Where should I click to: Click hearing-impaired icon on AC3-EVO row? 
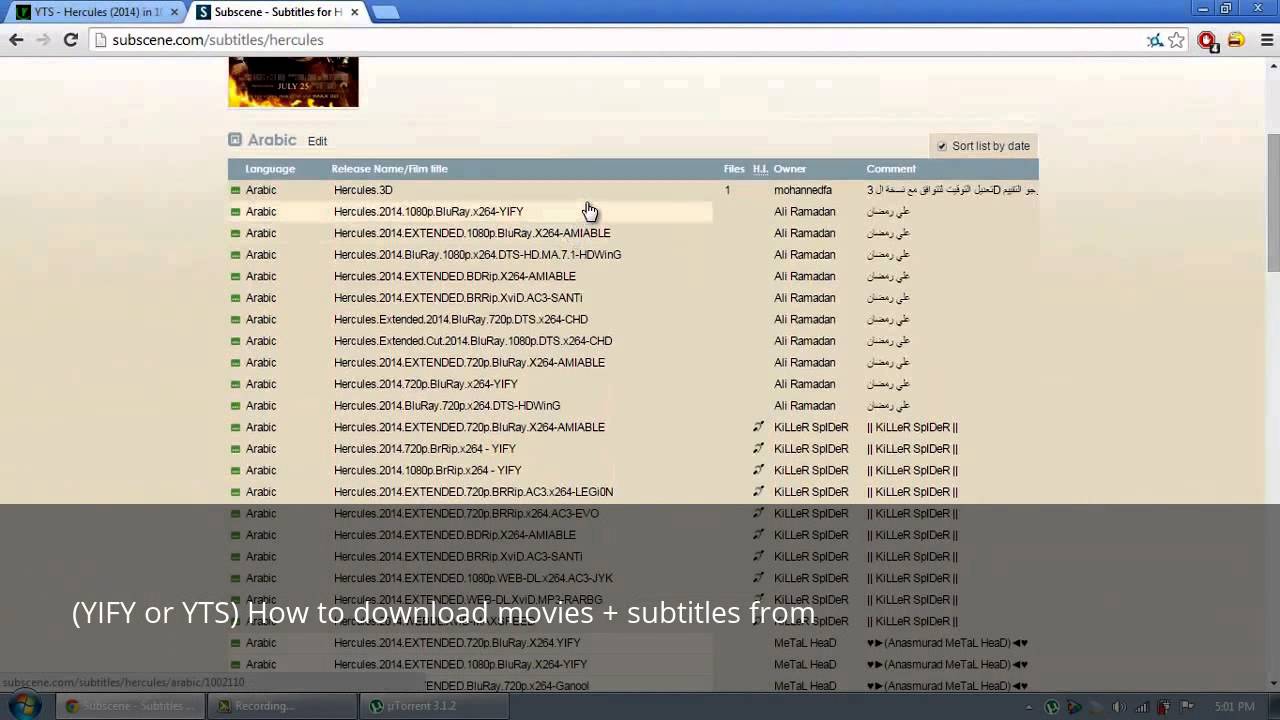pyautogui.click(x=758, y=513)
